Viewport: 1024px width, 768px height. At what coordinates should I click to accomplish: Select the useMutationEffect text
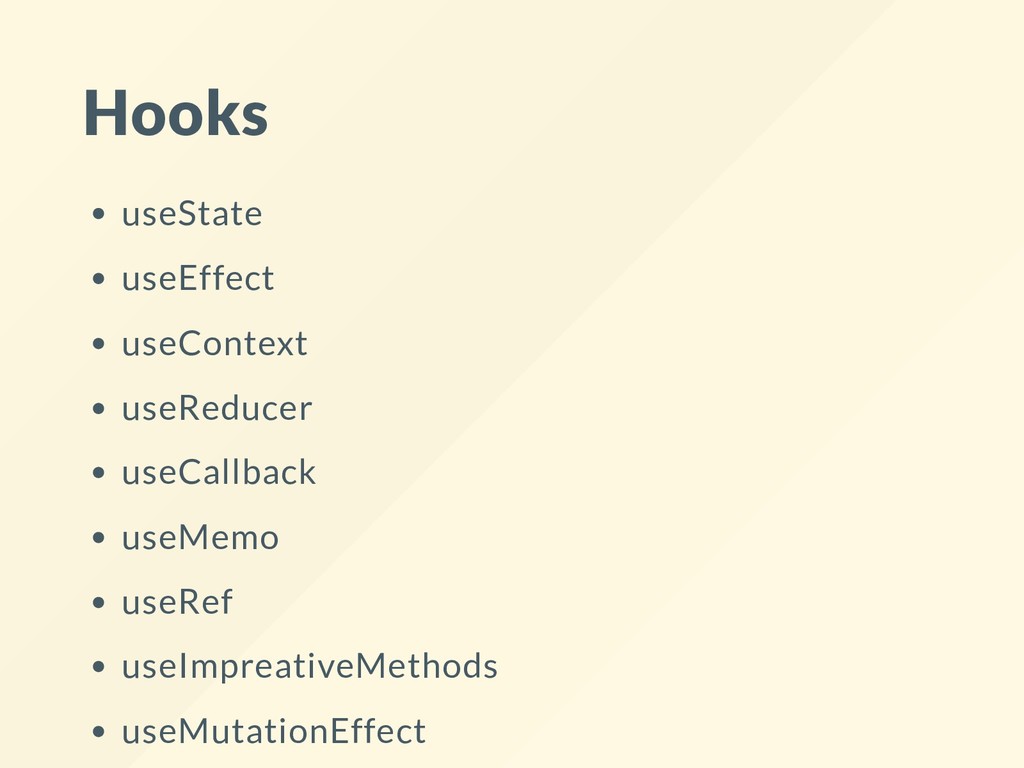[x=274, y=731]
